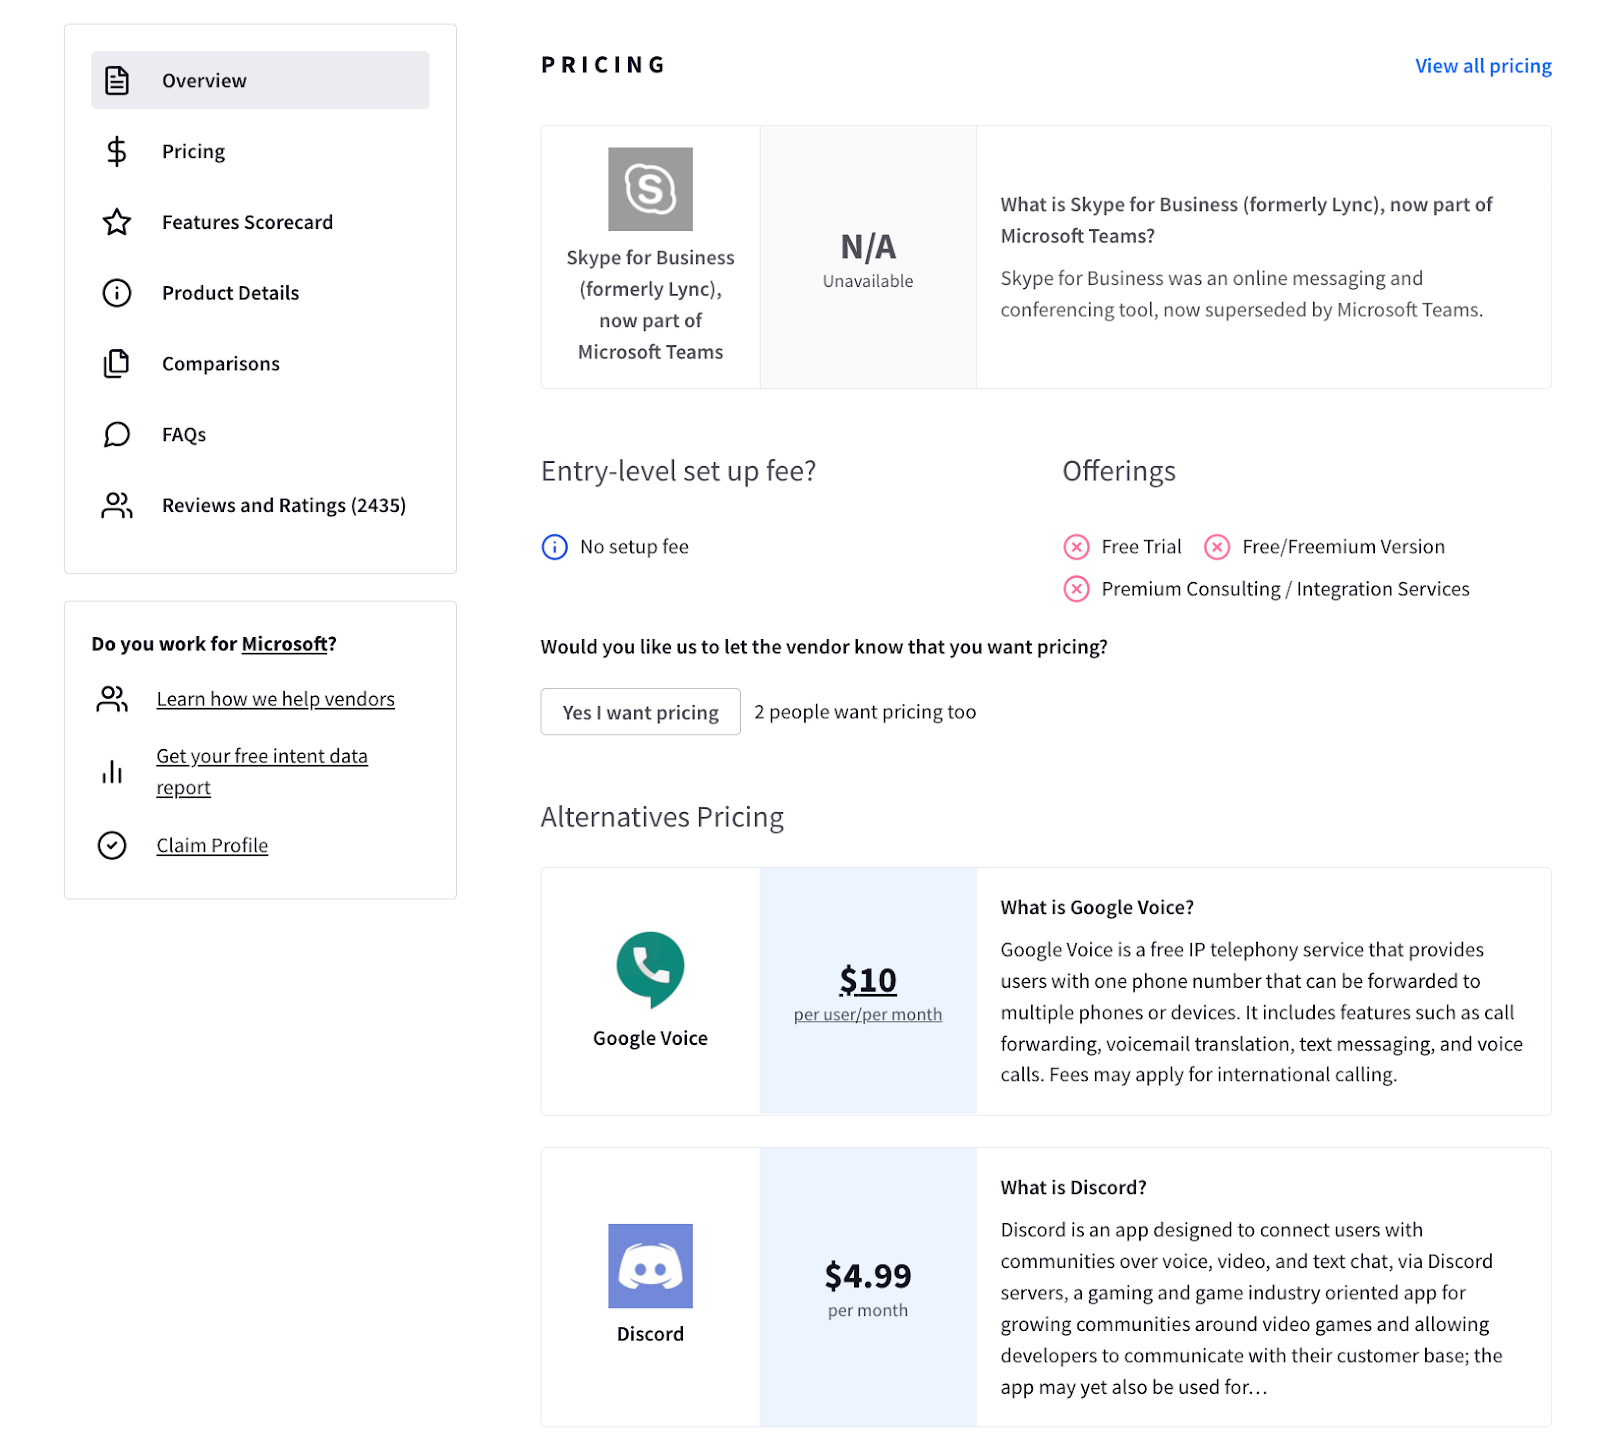1600x1447 pixels.
Task: Open Reviews and Ratings (2435)
Action: point(260,505)
